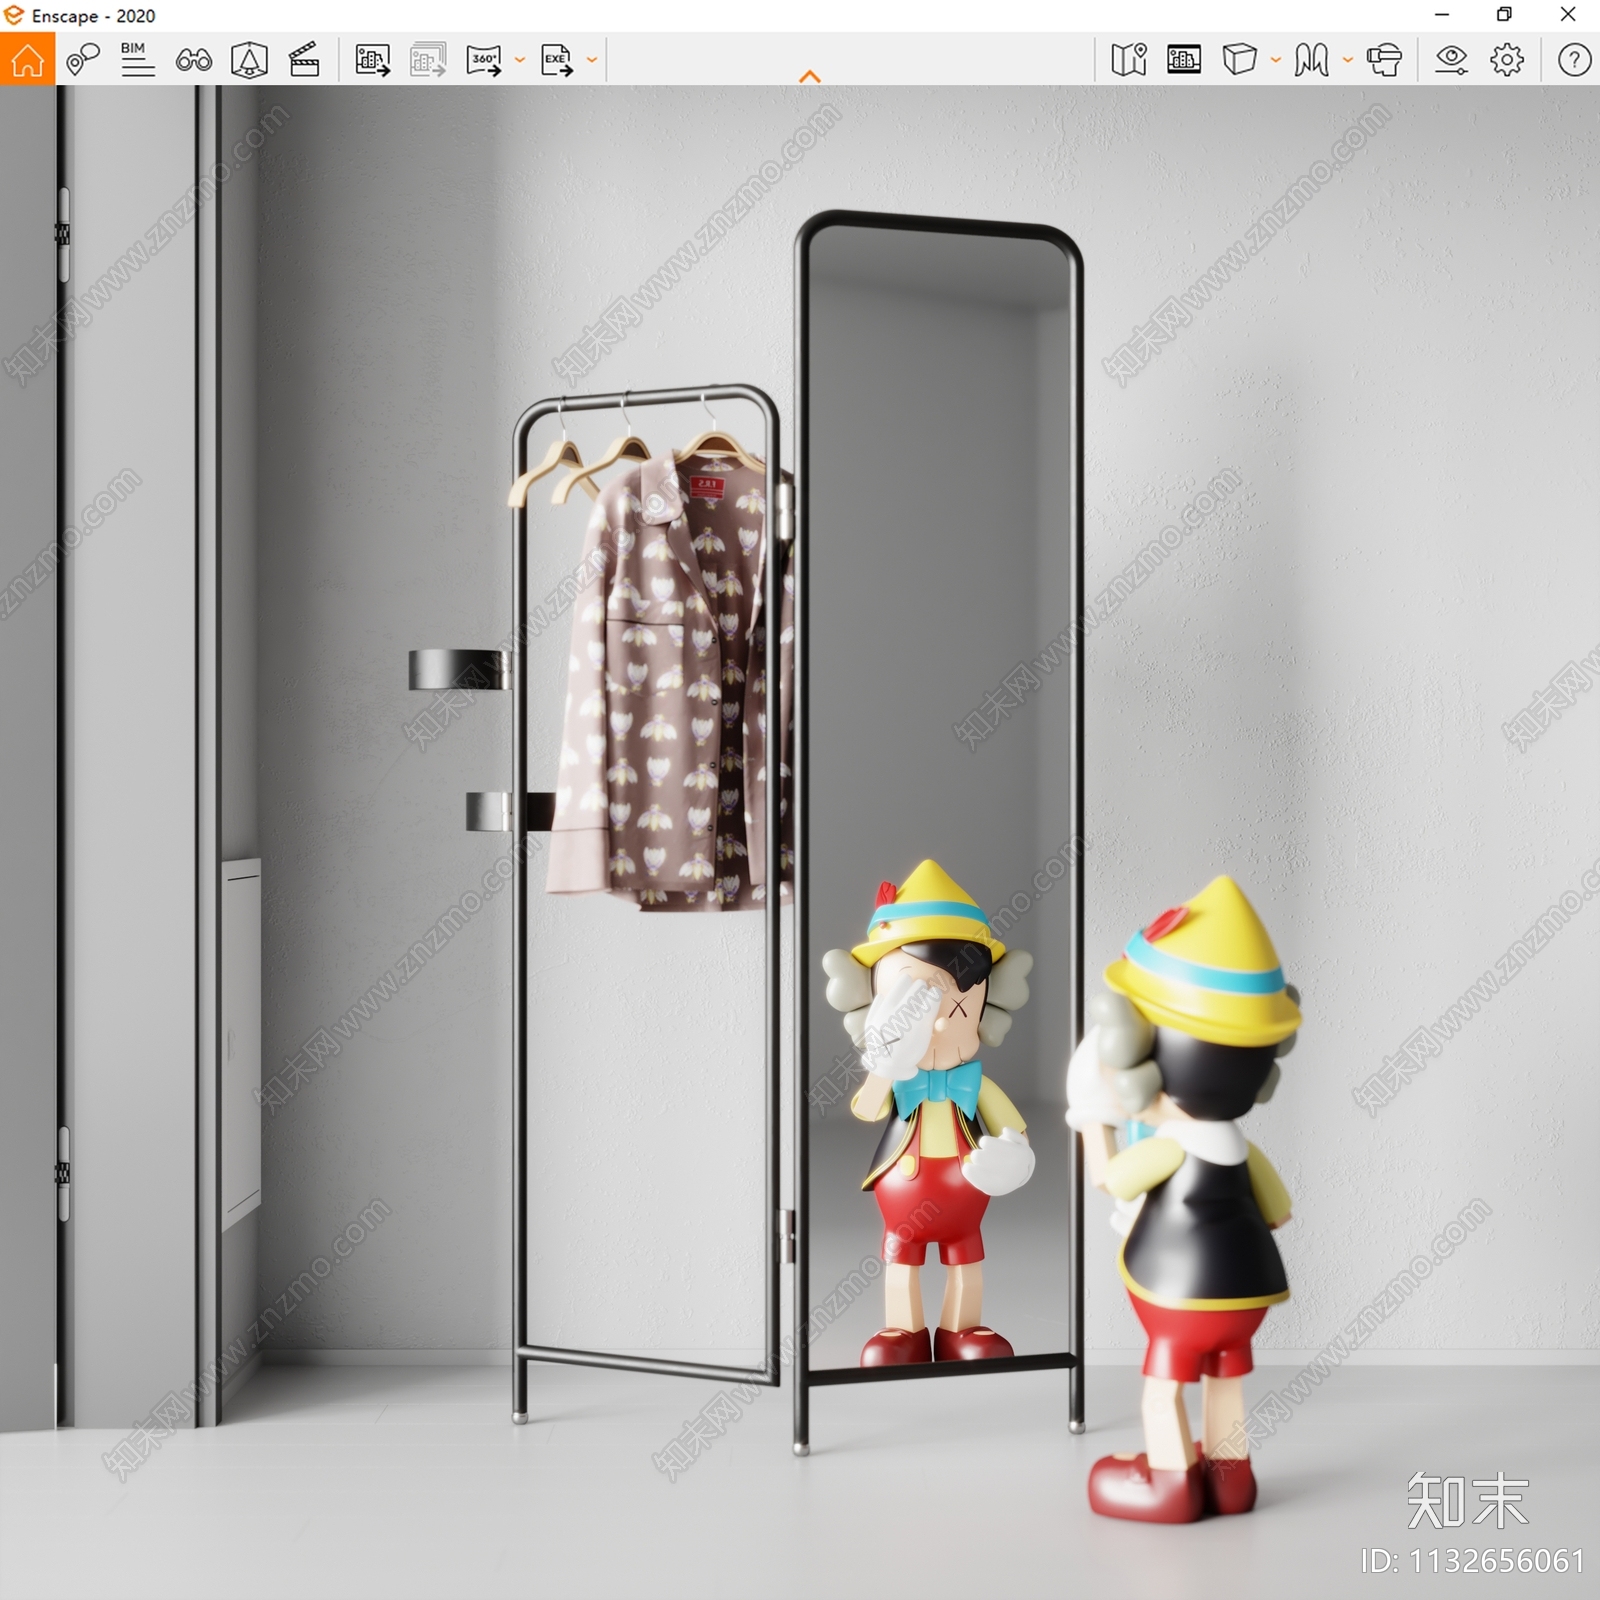Enable VR headset mode
The height and width of the screenshot is (1600, 1600).
(x=1384, y=60)
